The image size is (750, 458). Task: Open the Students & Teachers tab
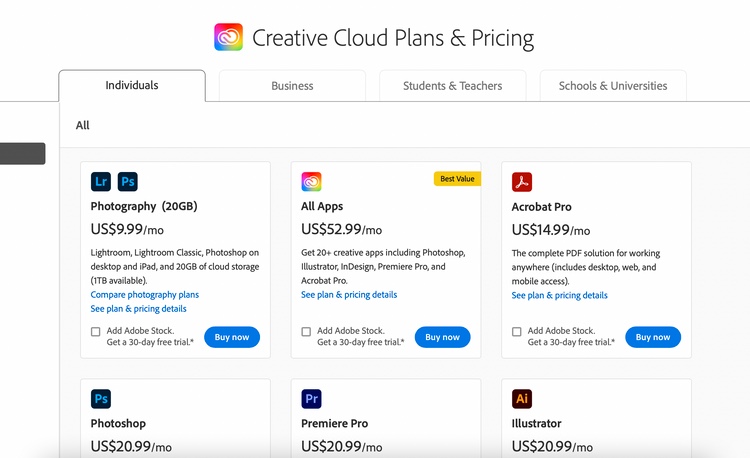(x=452, y=86)
